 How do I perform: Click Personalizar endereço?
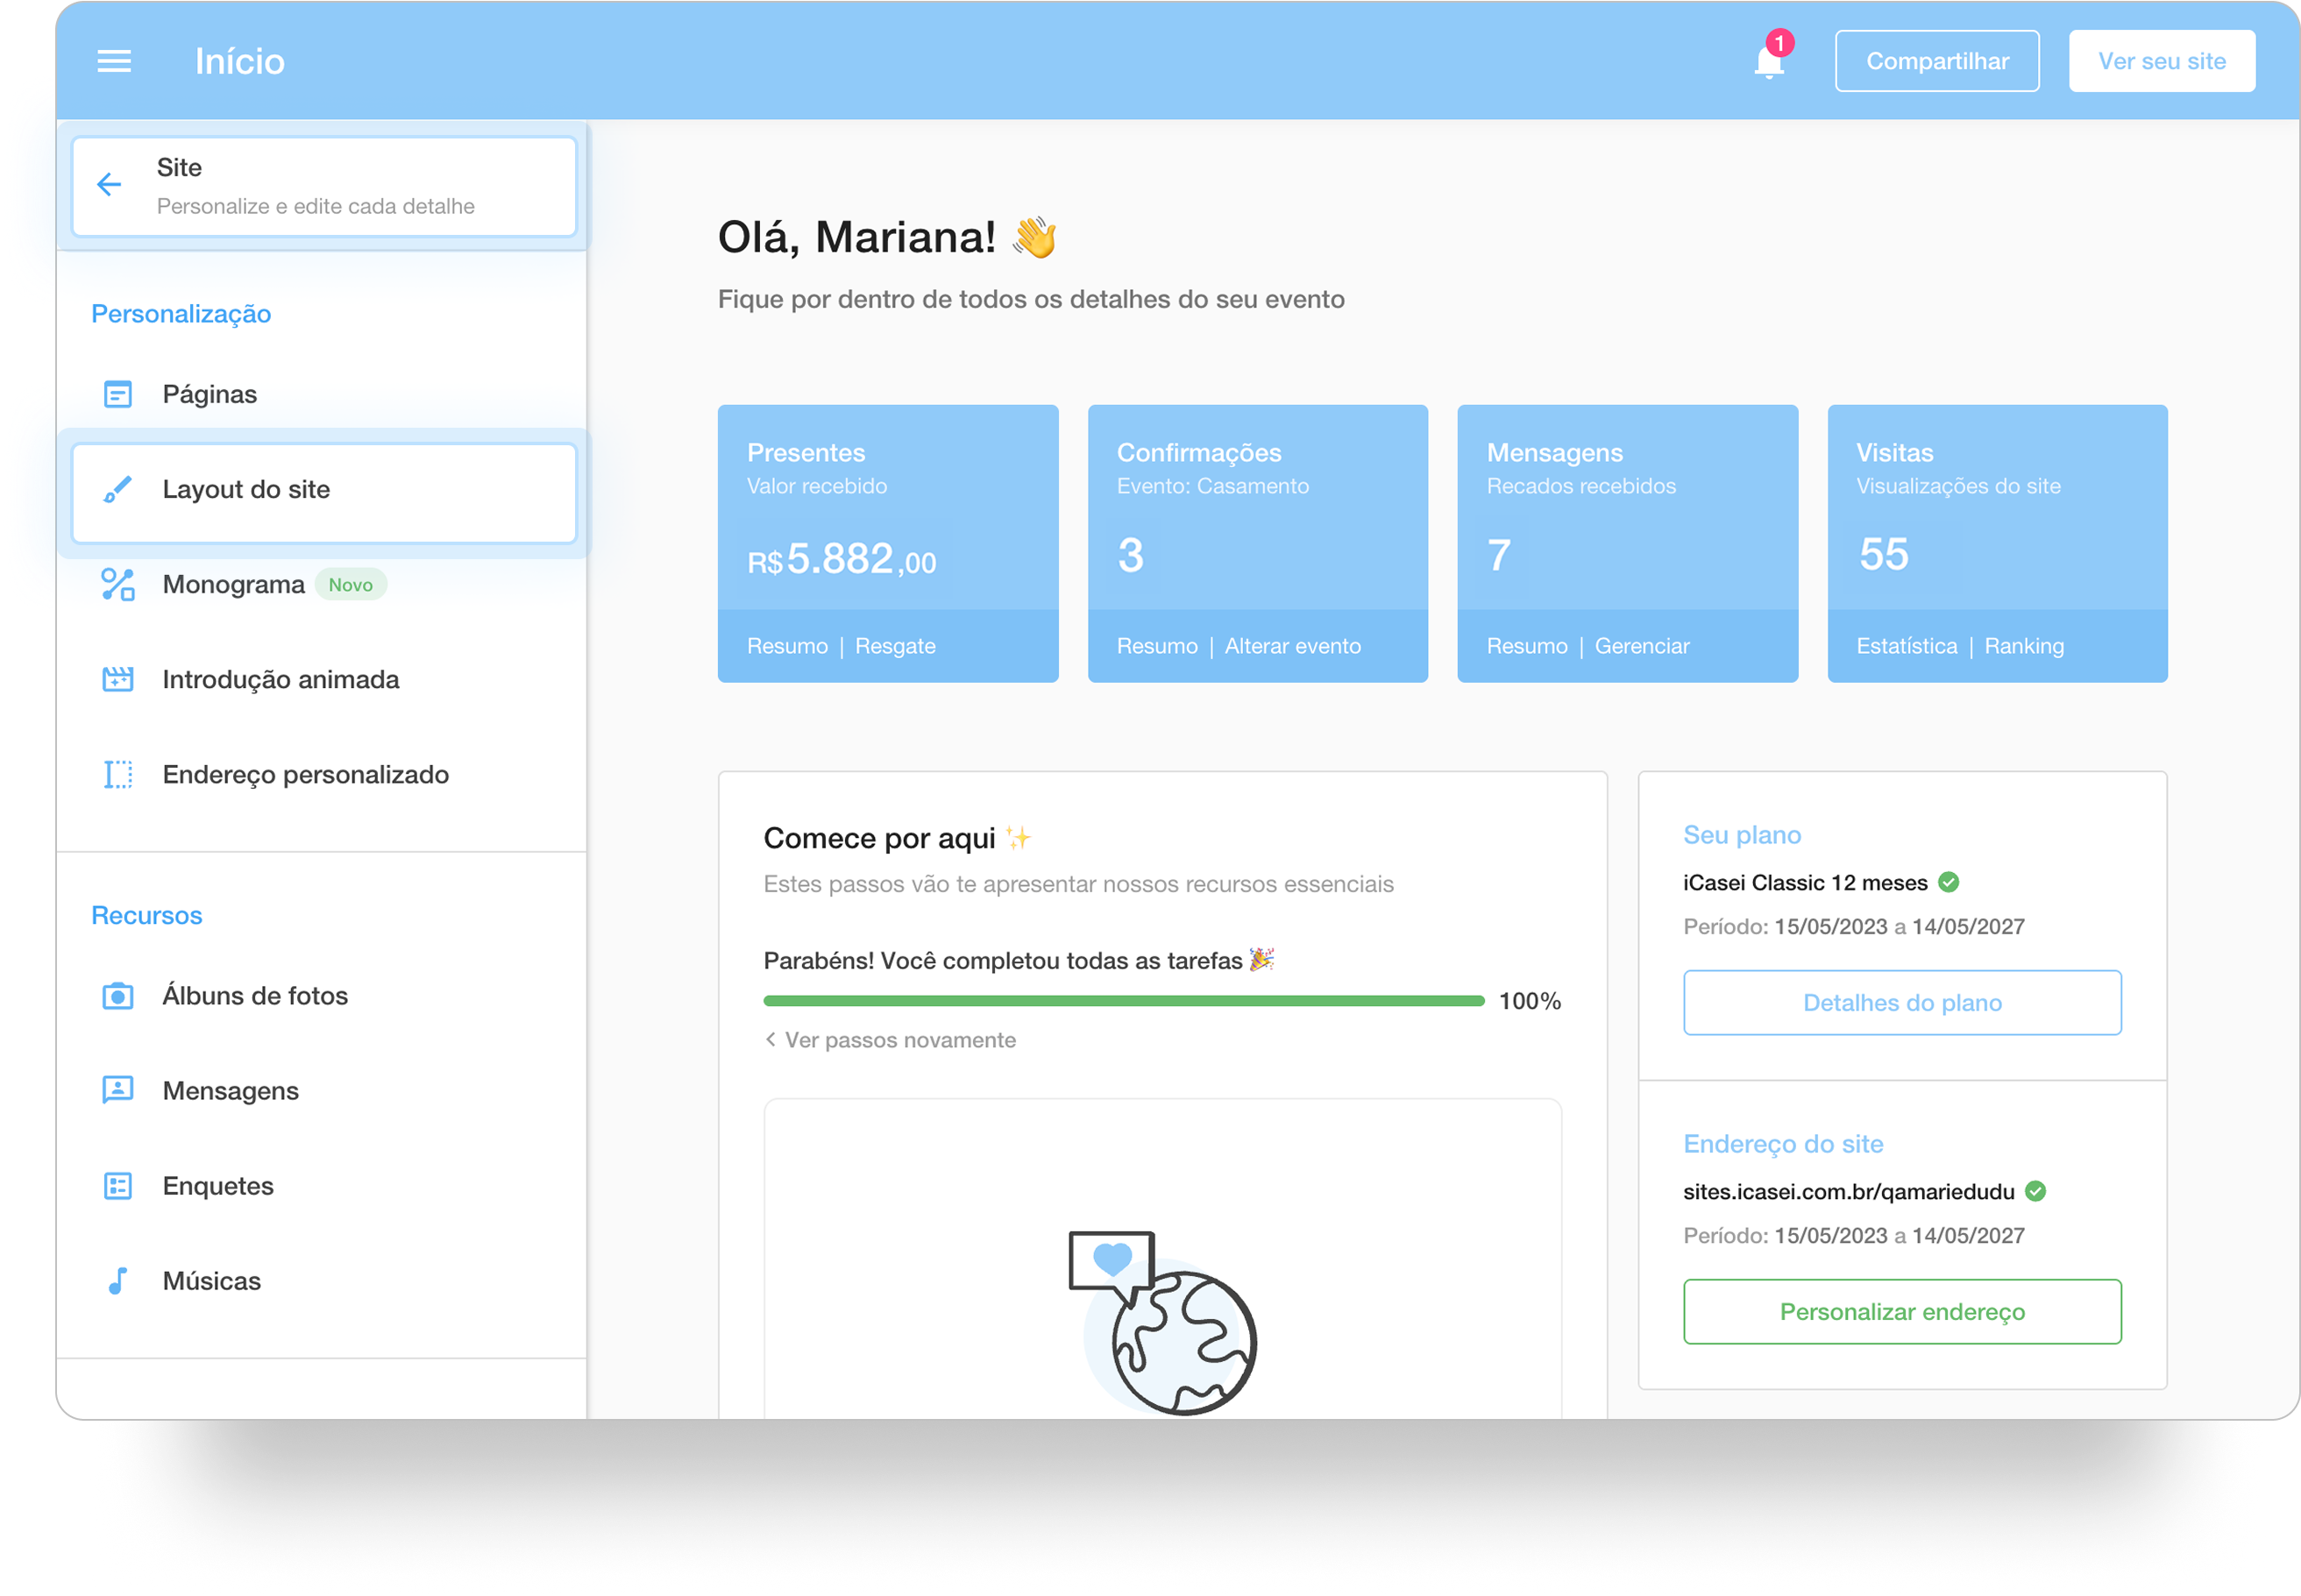click(1901, 1311)
